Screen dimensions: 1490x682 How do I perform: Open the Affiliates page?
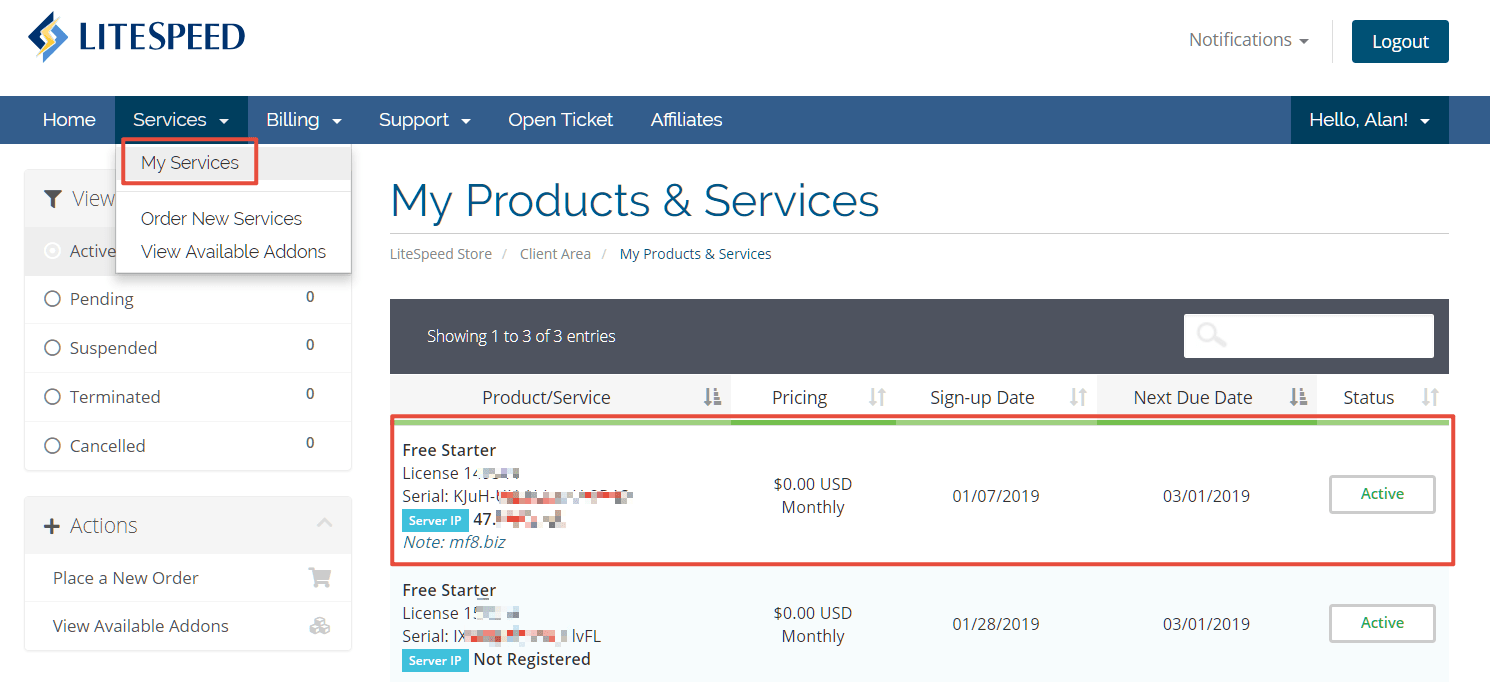[x=686, y=120]
